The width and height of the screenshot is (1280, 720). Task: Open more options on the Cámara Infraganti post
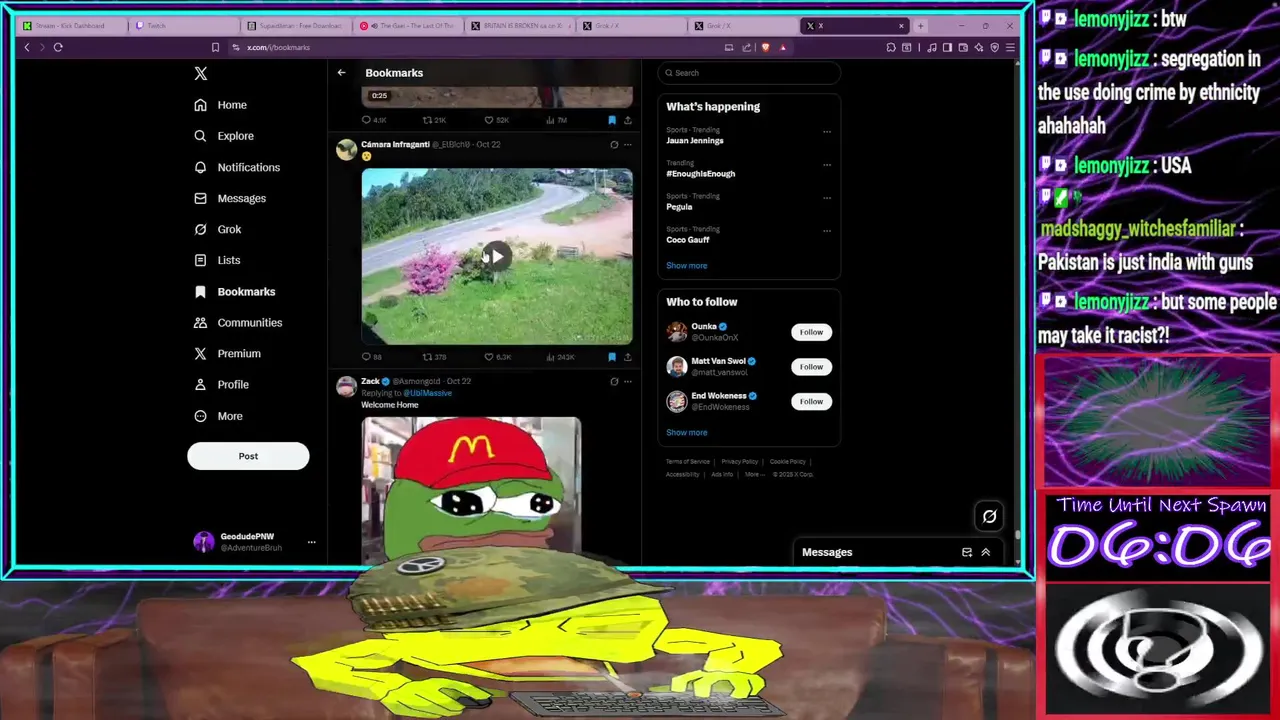(628, 144)
